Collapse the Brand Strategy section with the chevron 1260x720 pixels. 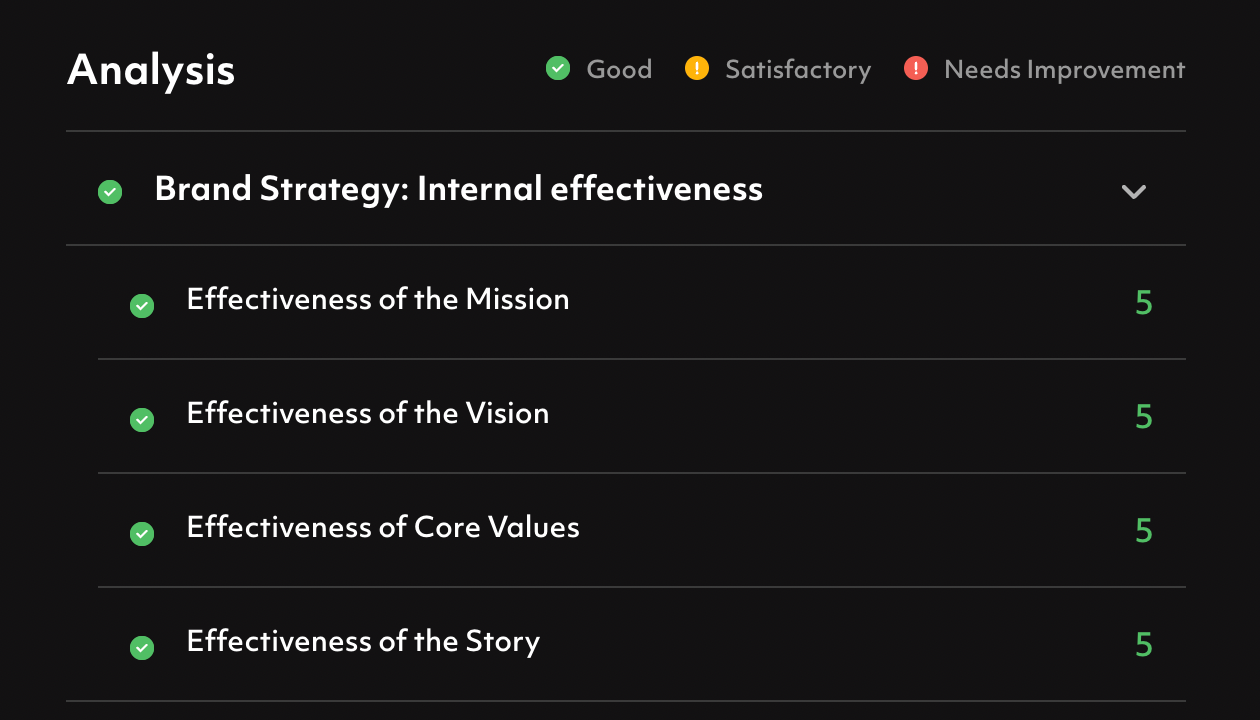click(x=1133, y=192)
